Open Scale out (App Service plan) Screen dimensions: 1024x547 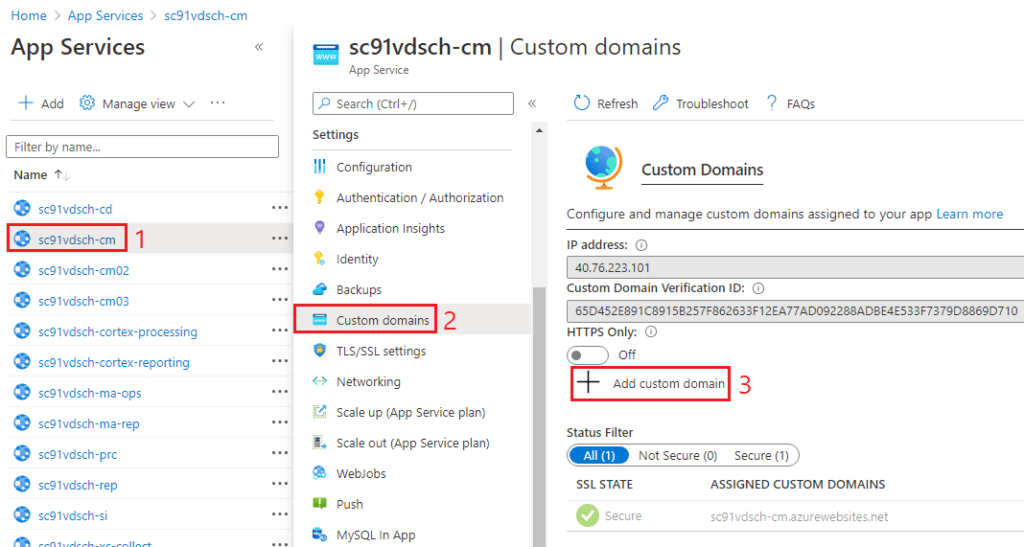(x=413, y=443)
